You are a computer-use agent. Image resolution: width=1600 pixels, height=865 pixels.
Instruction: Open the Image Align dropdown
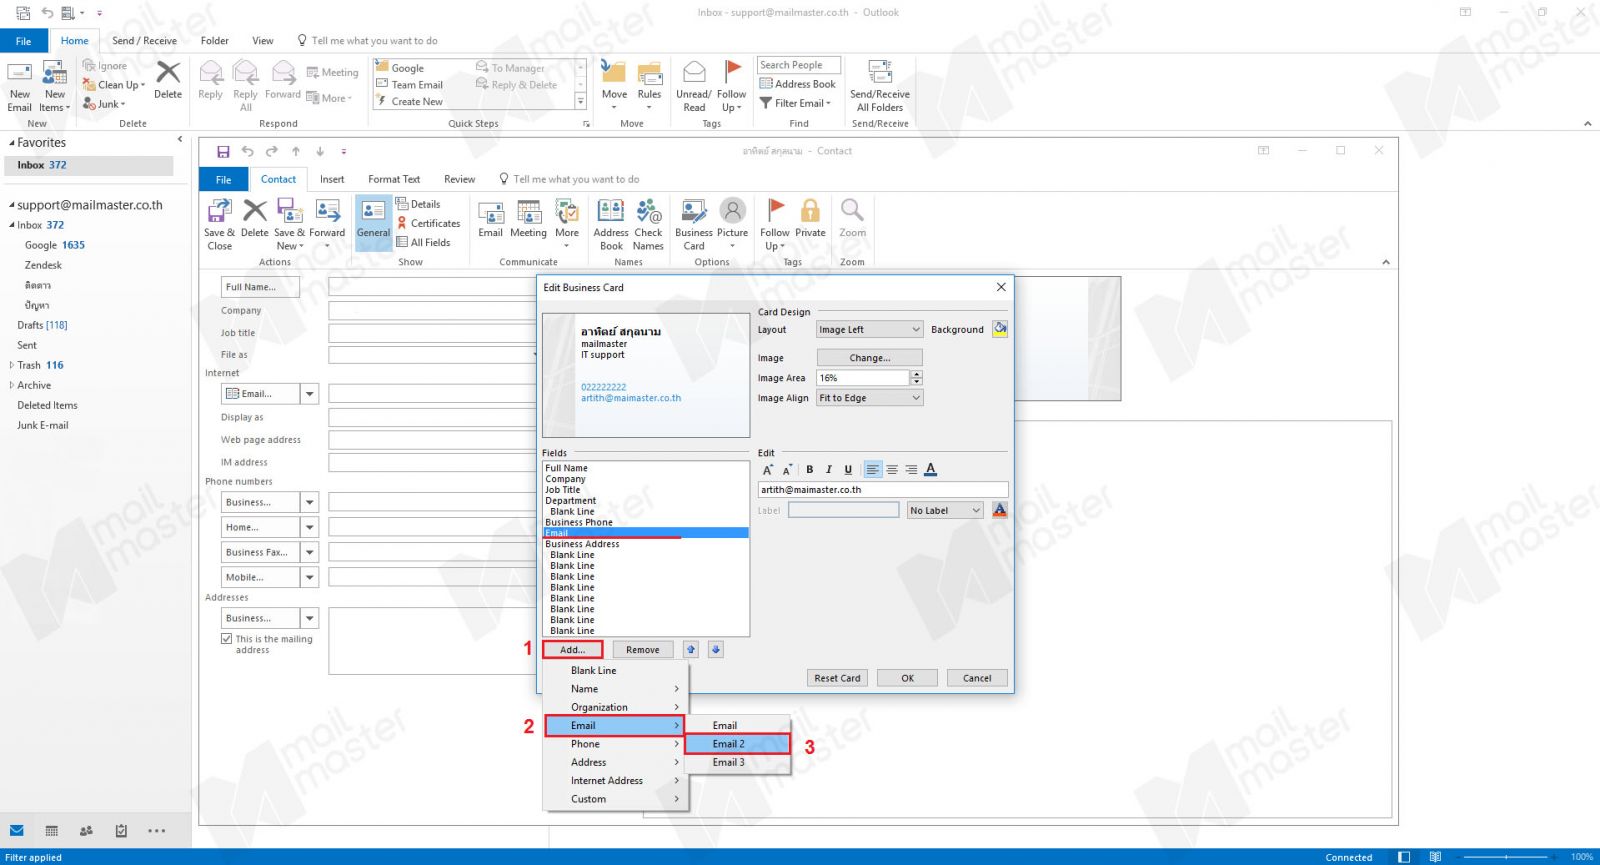(x=869, y=398)
